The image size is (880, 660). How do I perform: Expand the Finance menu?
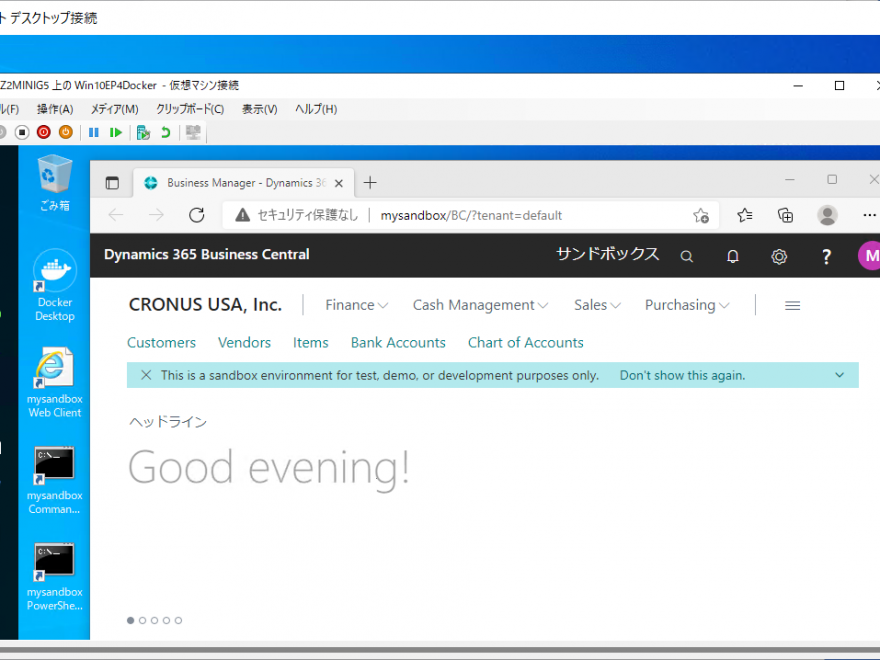tap(356, 305)
